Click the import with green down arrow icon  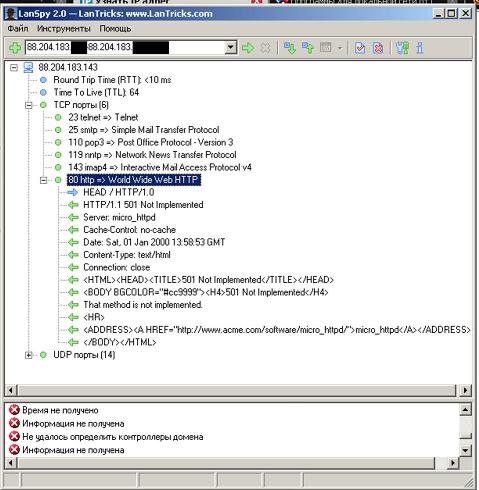coord(290,48)
